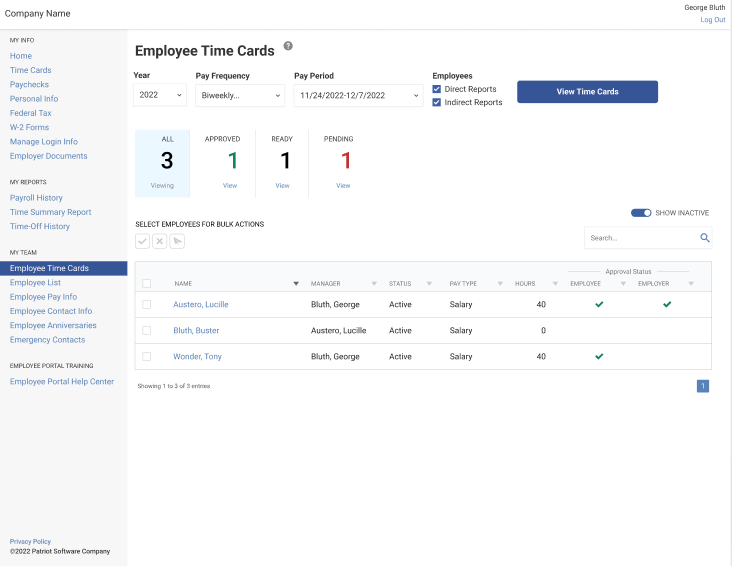View Pending time cards
This screenshot has width=732, height=566.
click(x=343, y=185)
